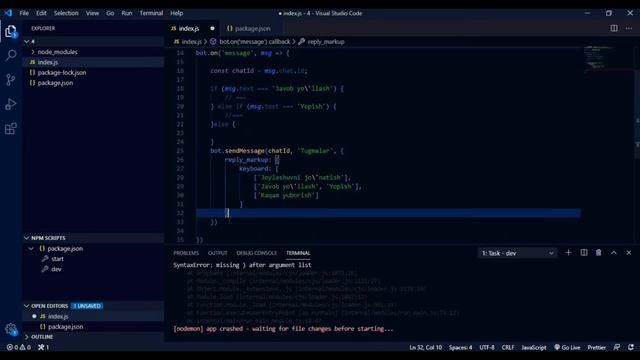This screenshot has height=360, width=640.
Task: Open the Manage gear menu
Action: tap(11, 329)
